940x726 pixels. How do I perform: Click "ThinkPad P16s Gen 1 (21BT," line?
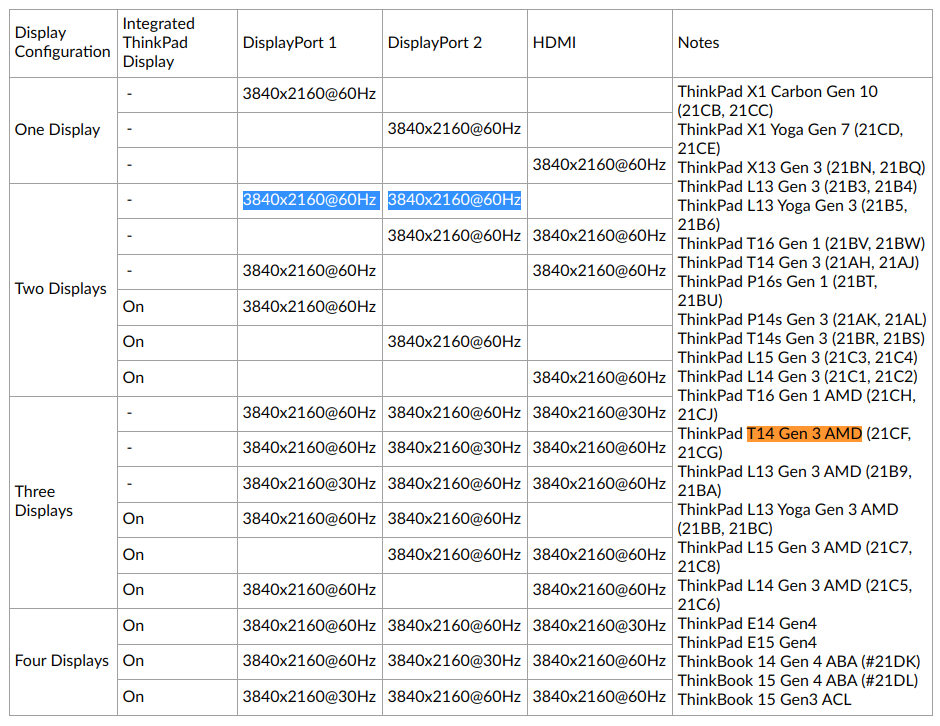[778, 282]
